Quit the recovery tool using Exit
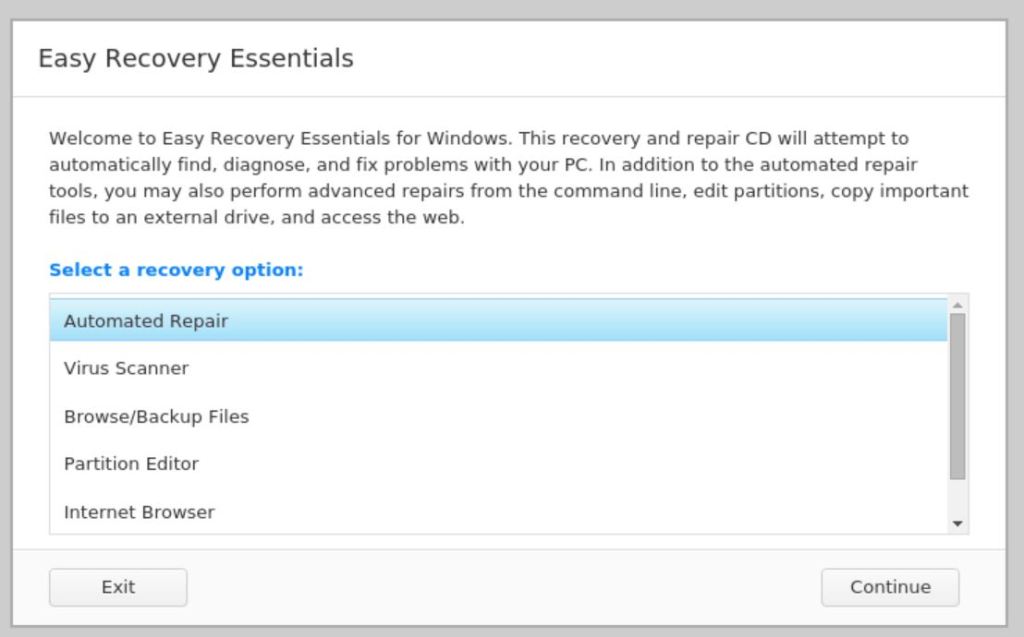This screenshot has width=1024, height=637. 118,587
